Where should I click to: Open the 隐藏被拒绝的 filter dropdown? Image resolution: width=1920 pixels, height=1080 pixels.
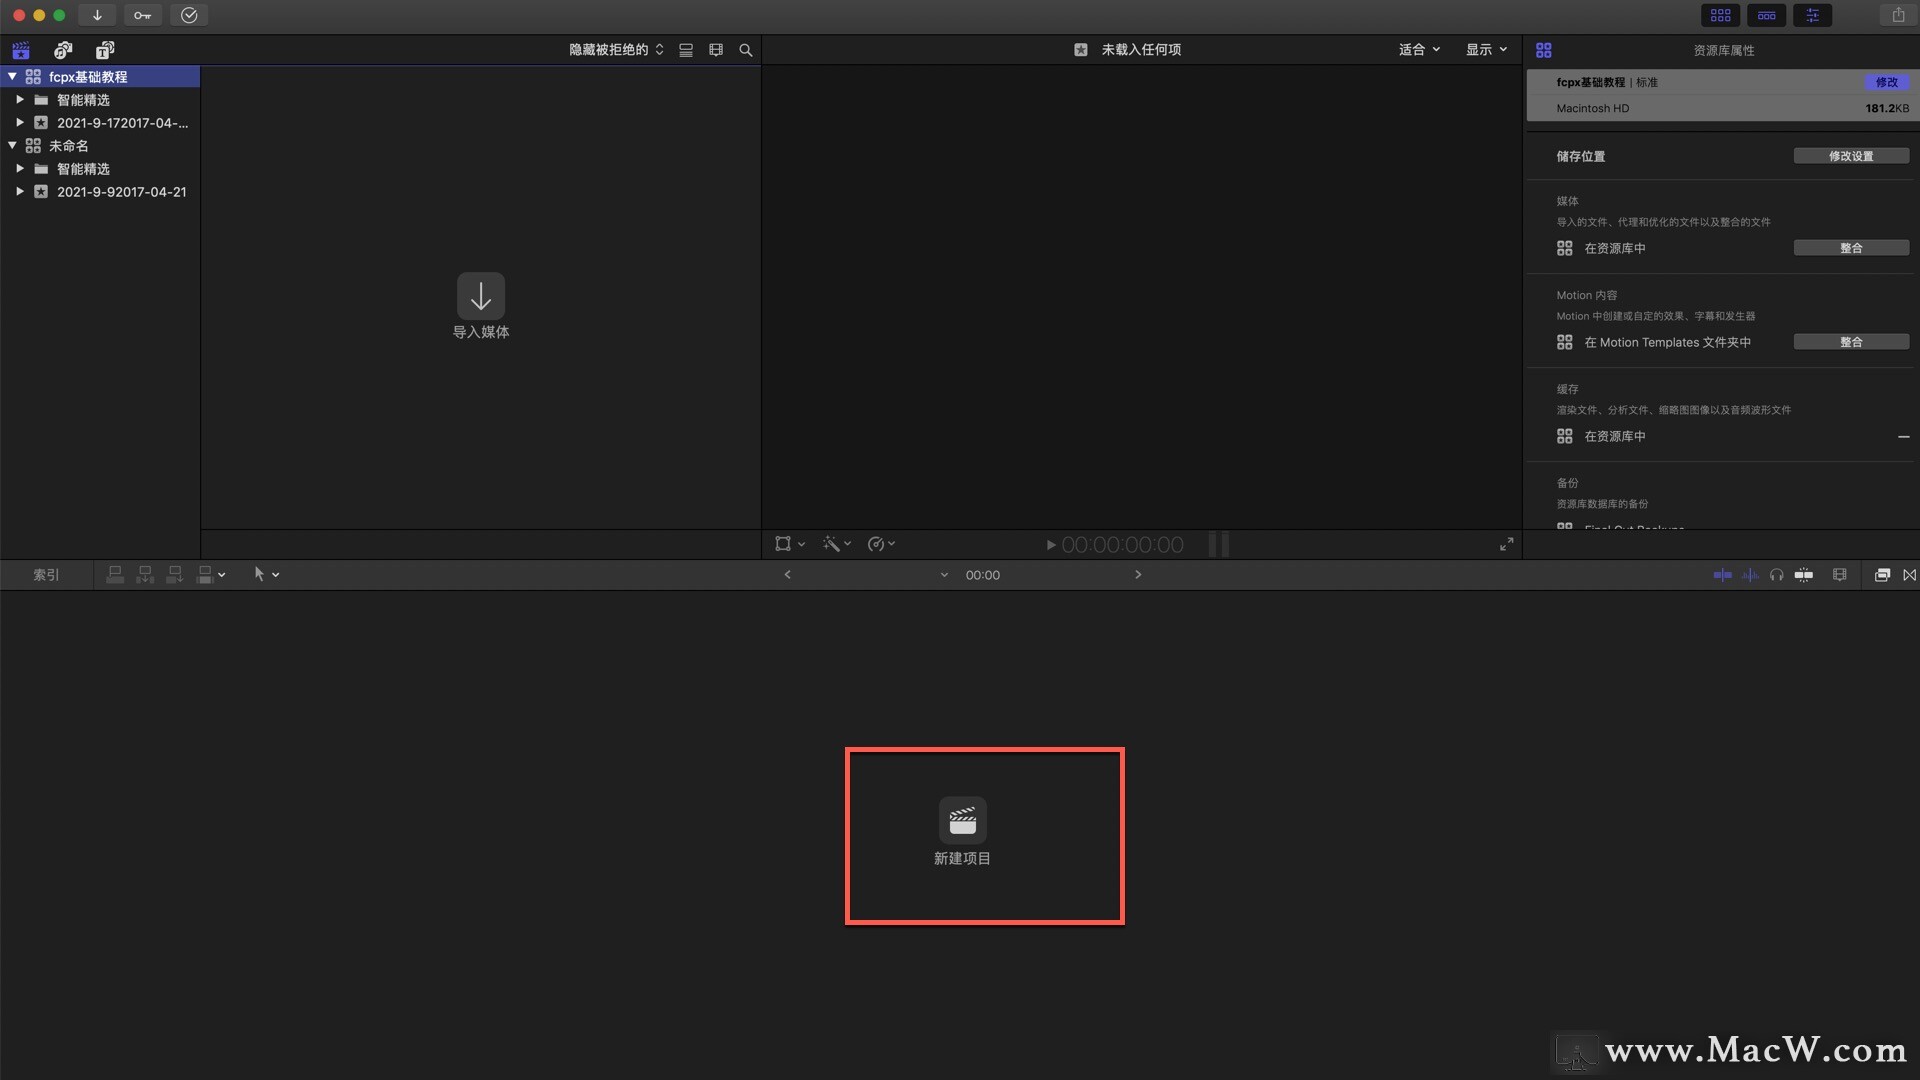616,50
